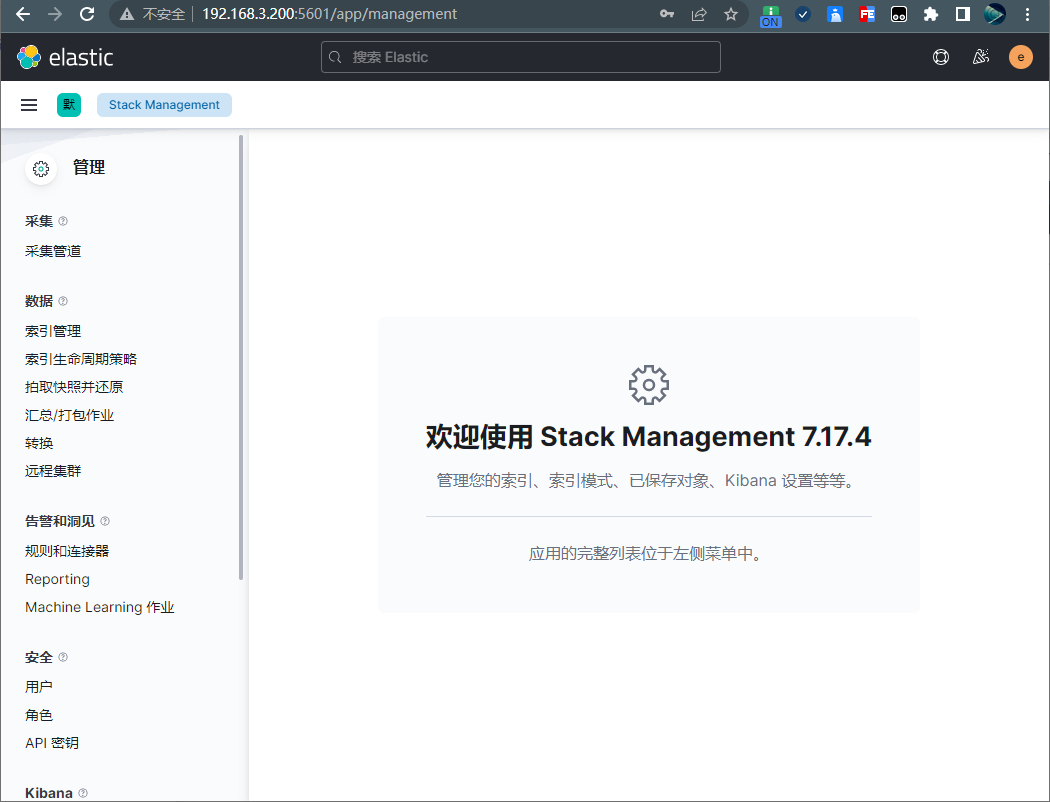Click the help icon beside 告警和洞见
Image resolution: width=1050 pixels, height=802 pixels.
click(104, 520)
